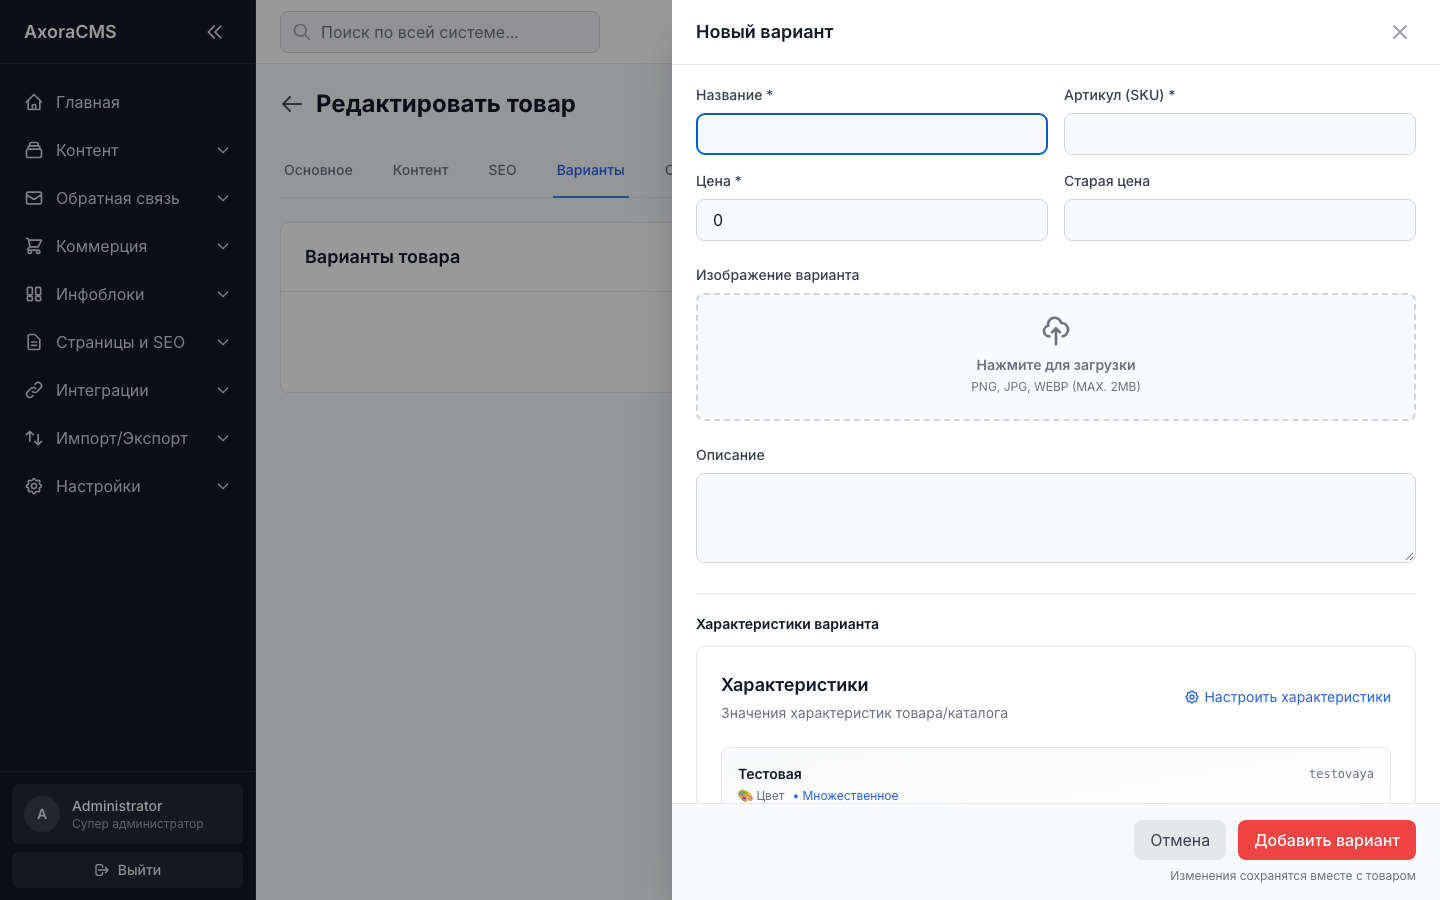1440x900 pixels.
Task: Click the Импорт/Экспорт arrows icon
Action: (34, 438)
